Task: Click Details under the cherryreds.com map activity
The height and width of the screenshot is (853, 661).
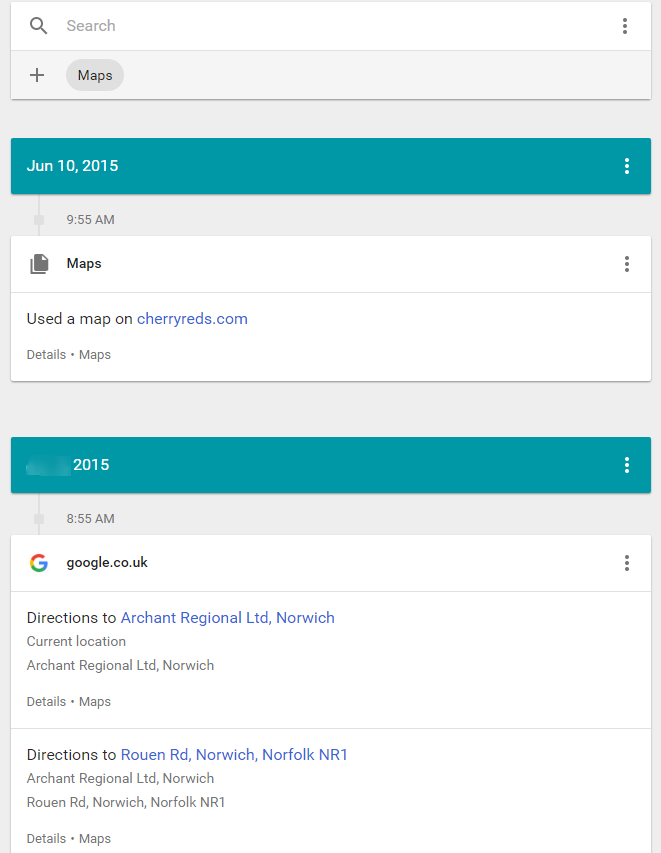Action: pos(46,354)
